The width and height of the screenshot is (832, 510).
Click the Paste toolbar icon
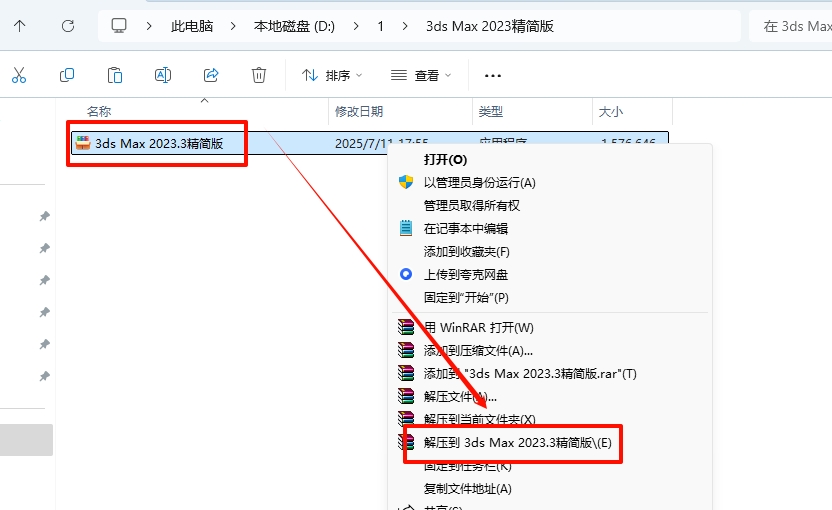pos(115,75)
